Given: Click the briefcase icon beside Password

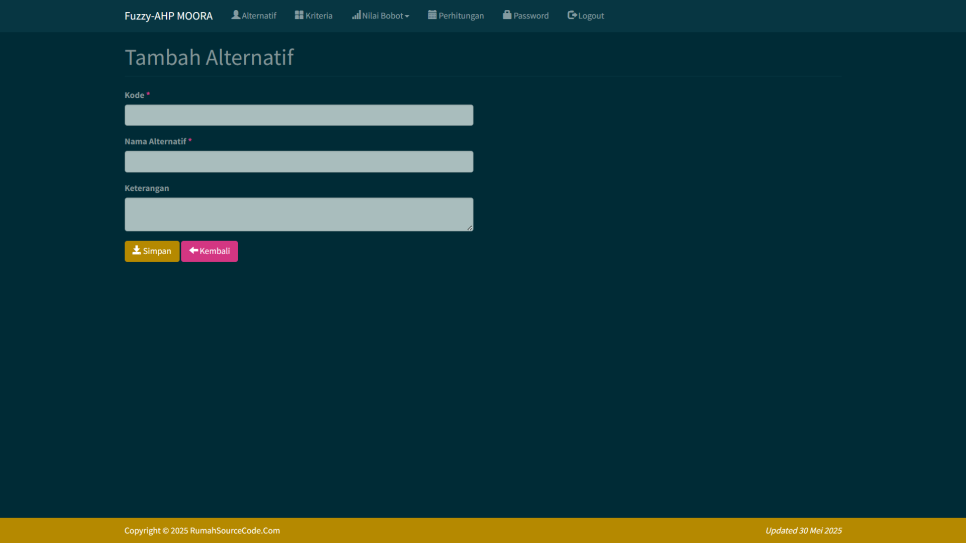Looking at the screenshot, I should (x=507, y=15).
